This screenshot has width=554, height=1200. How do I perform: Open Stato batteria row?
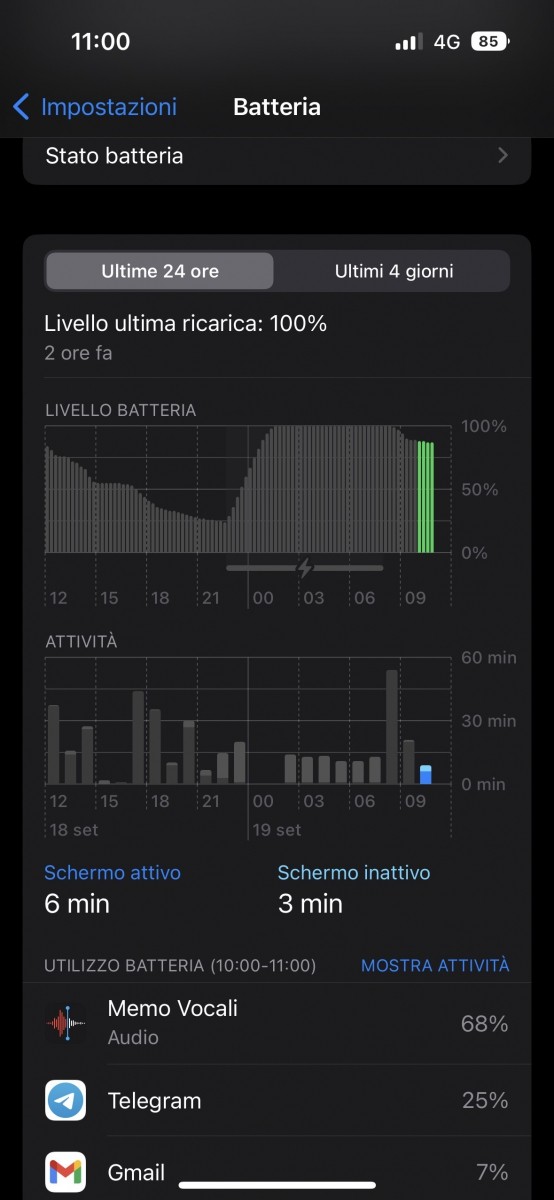(277, 156)
